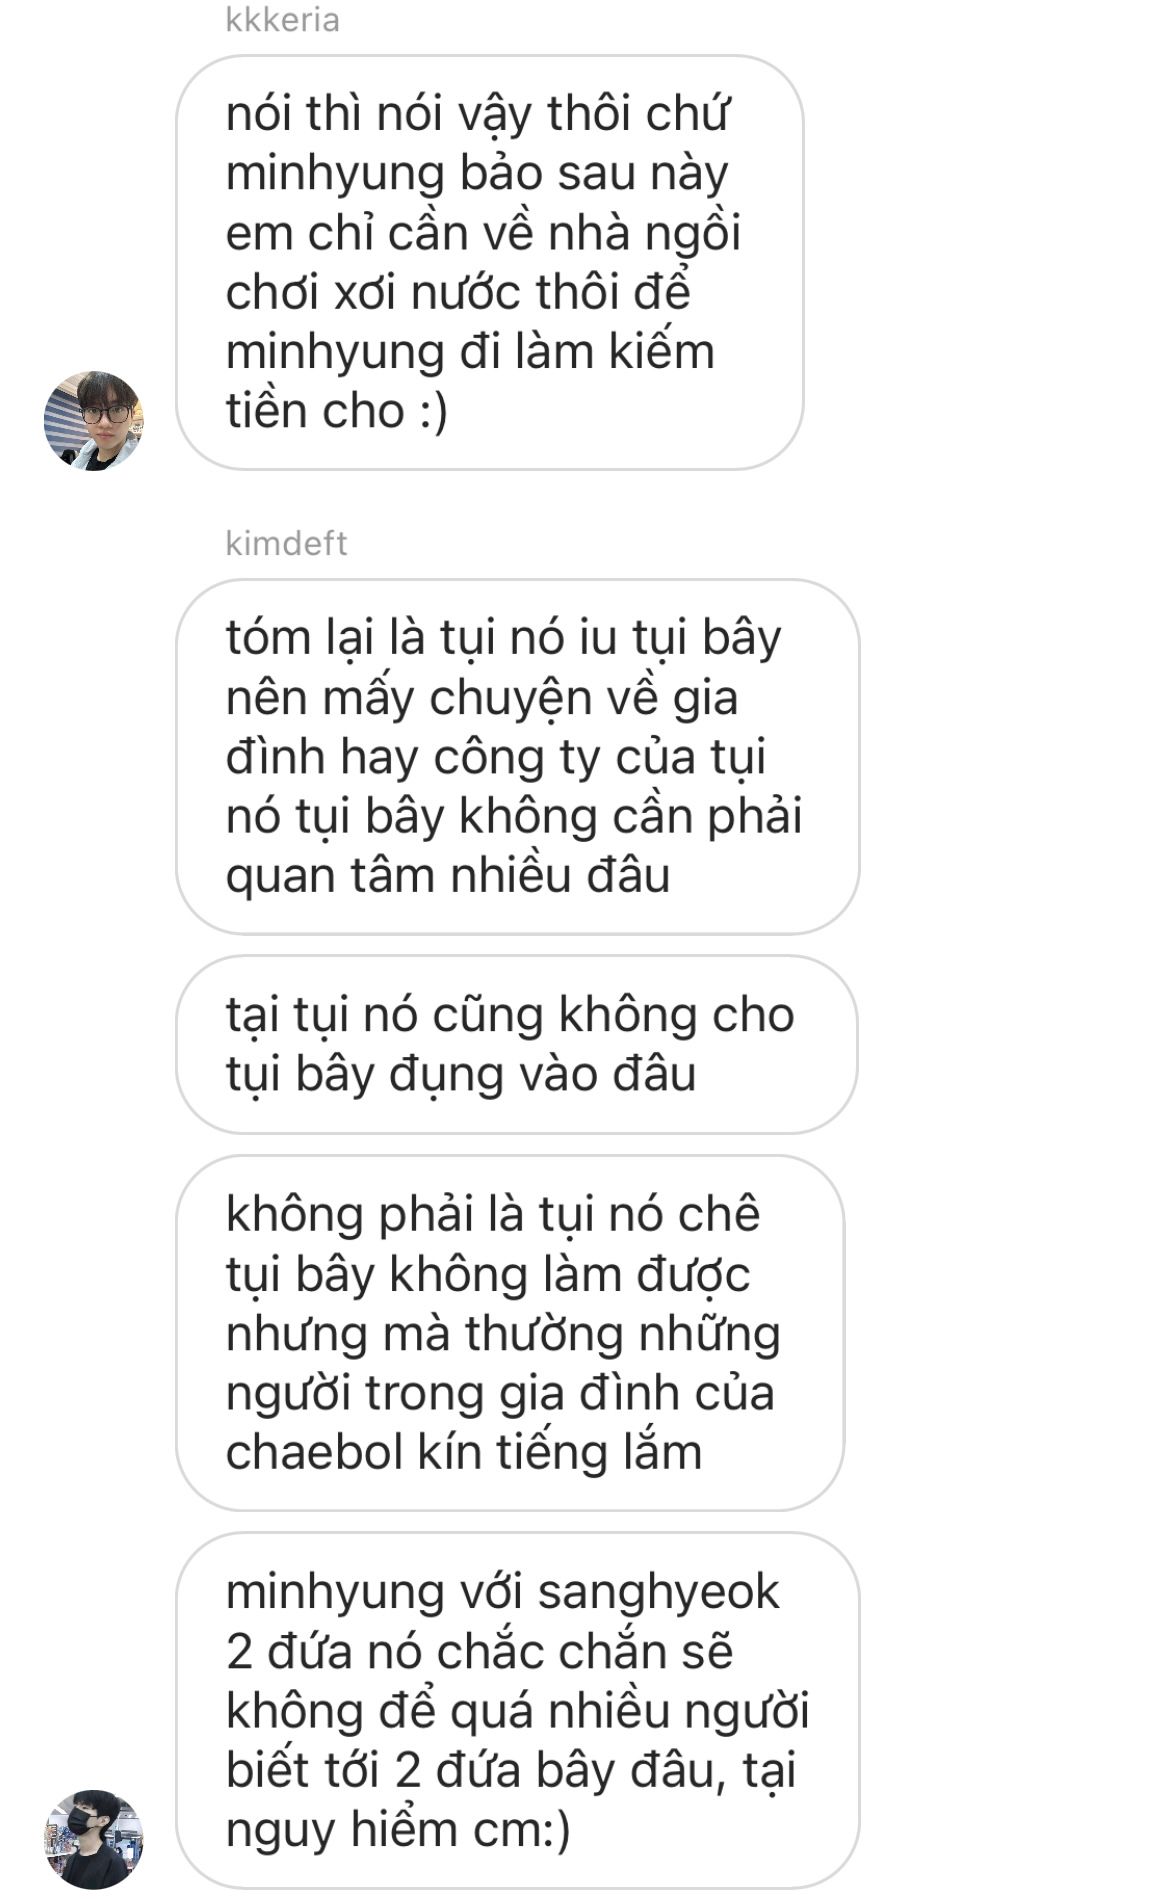Click the smiley after "tiền cho"
The height and width of the screenshot is (1899, 1170).
point(433,411)
